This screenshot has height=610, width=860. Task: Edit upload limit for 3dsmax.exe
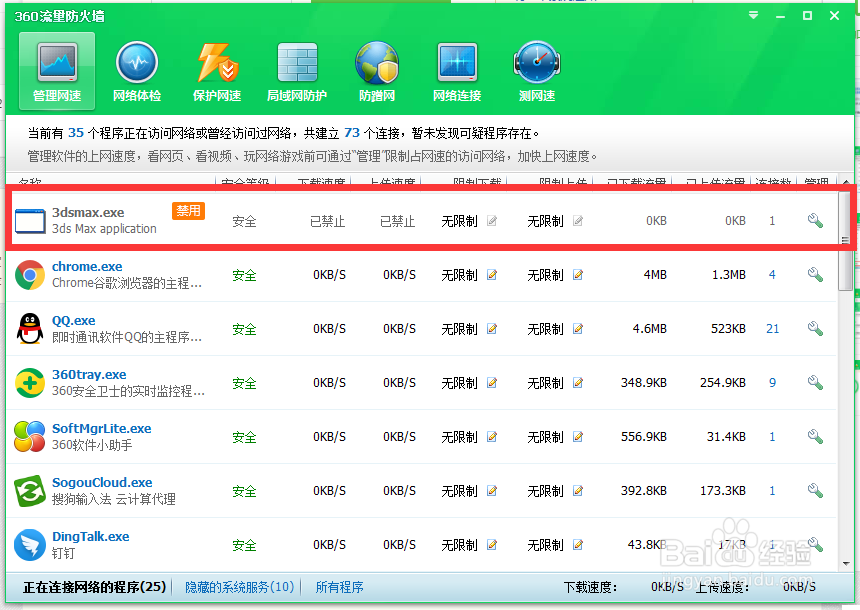tap(578, 221)
